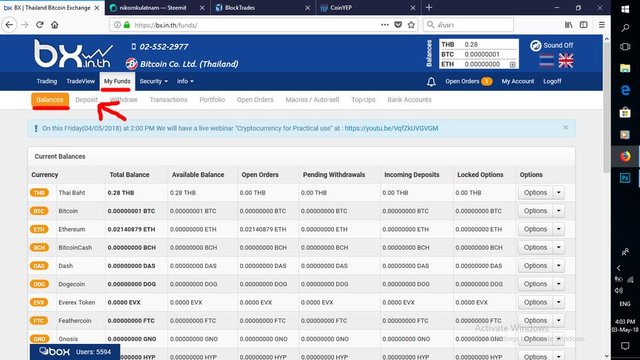Click the FTC currency badge

tap(39, 321)
